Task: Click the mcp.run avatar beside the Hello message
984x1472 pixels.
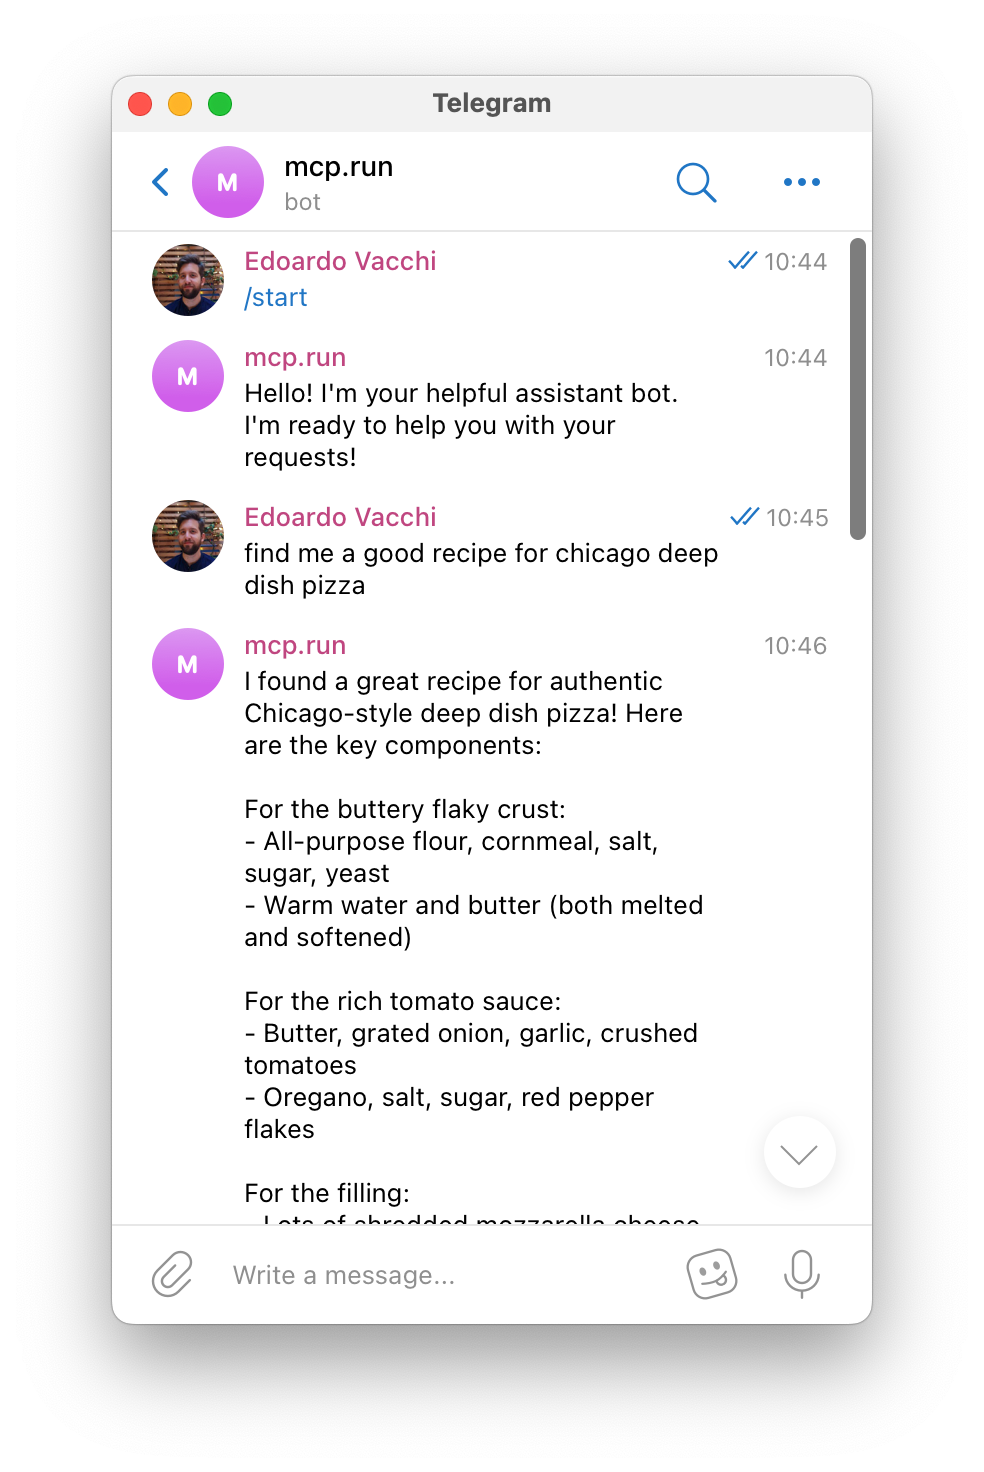Action: click(188, 376)
